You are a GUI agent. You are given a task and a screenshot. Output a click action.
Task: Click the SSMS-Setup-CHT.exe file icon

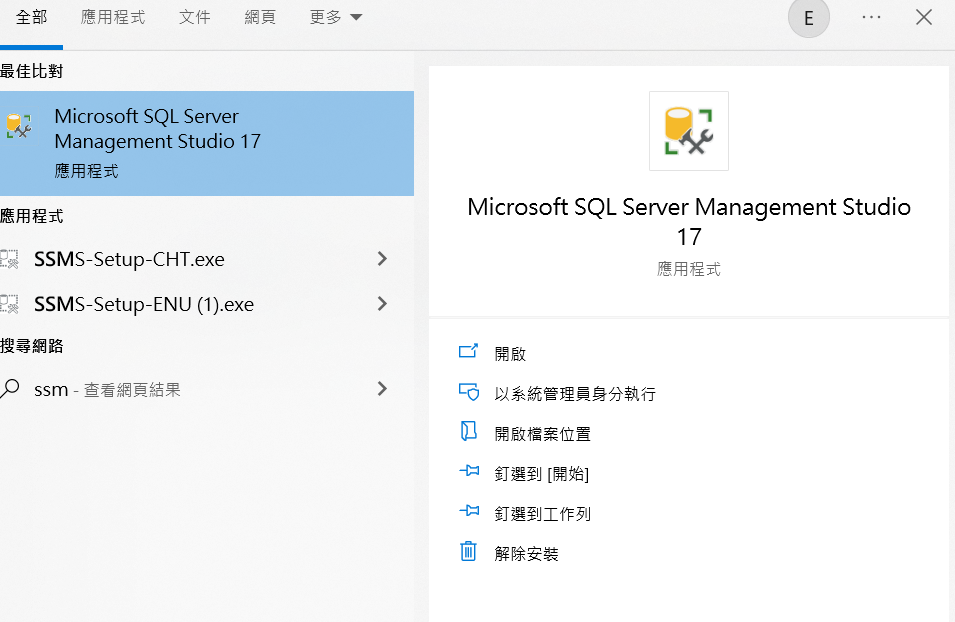tap(10, 260)
